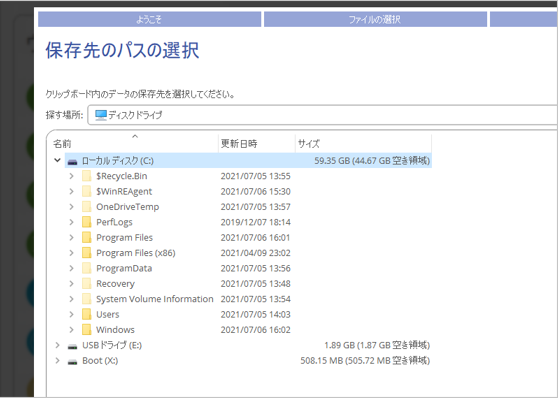Switch to the ファイルの選択 step tab

click(x=375, y=20)
